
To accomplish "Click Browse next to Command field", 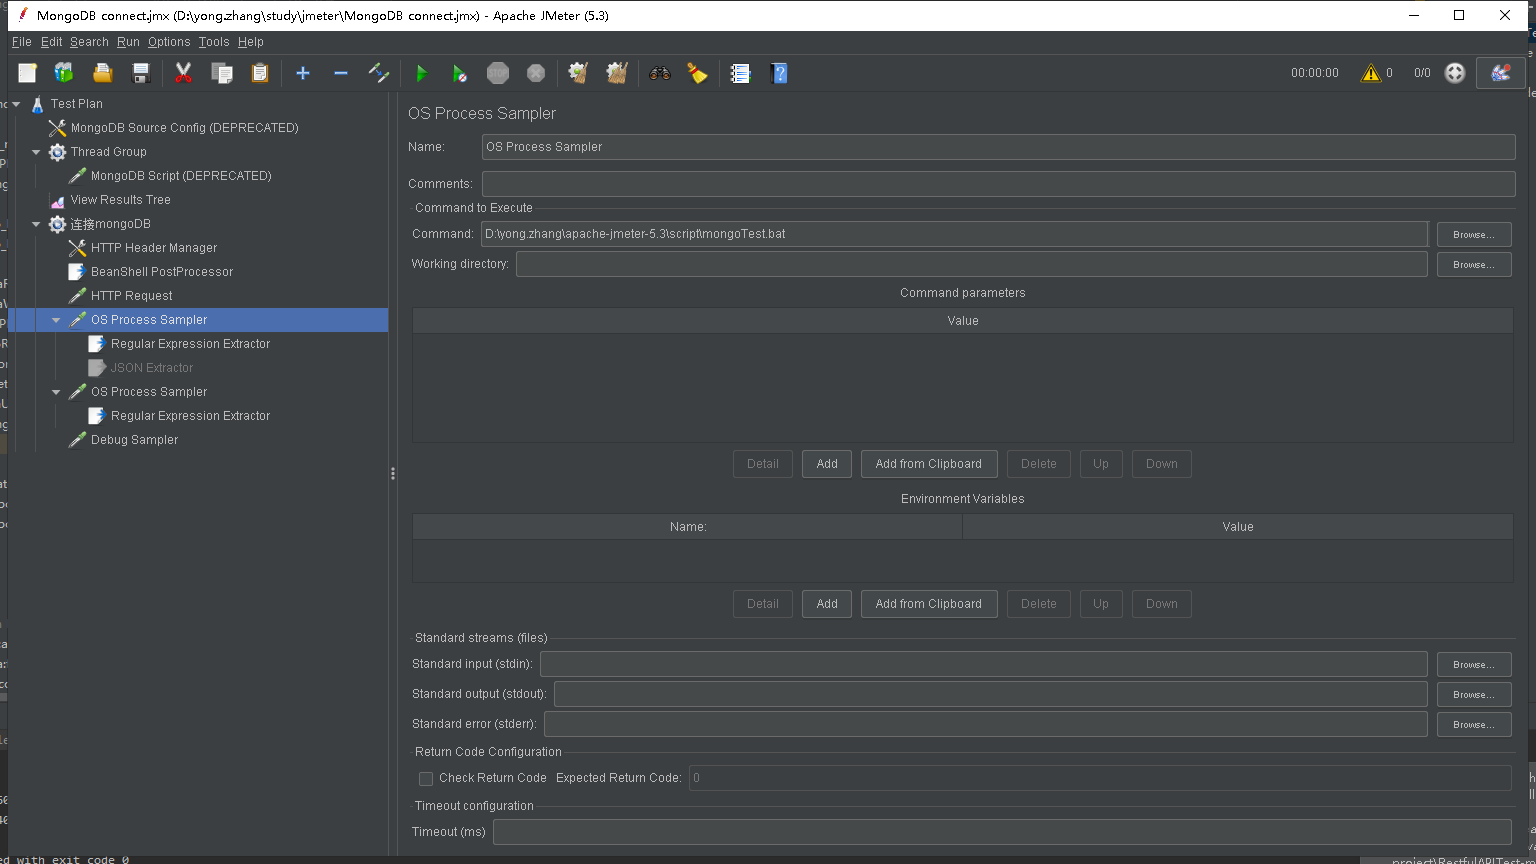I will point(1474,234).
